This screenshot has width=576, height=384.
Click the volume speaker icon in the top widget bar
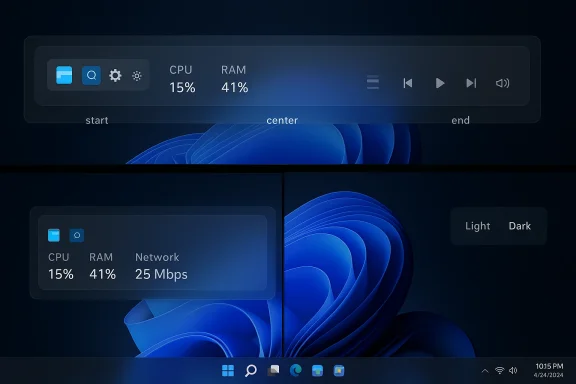tap(503, 83)
